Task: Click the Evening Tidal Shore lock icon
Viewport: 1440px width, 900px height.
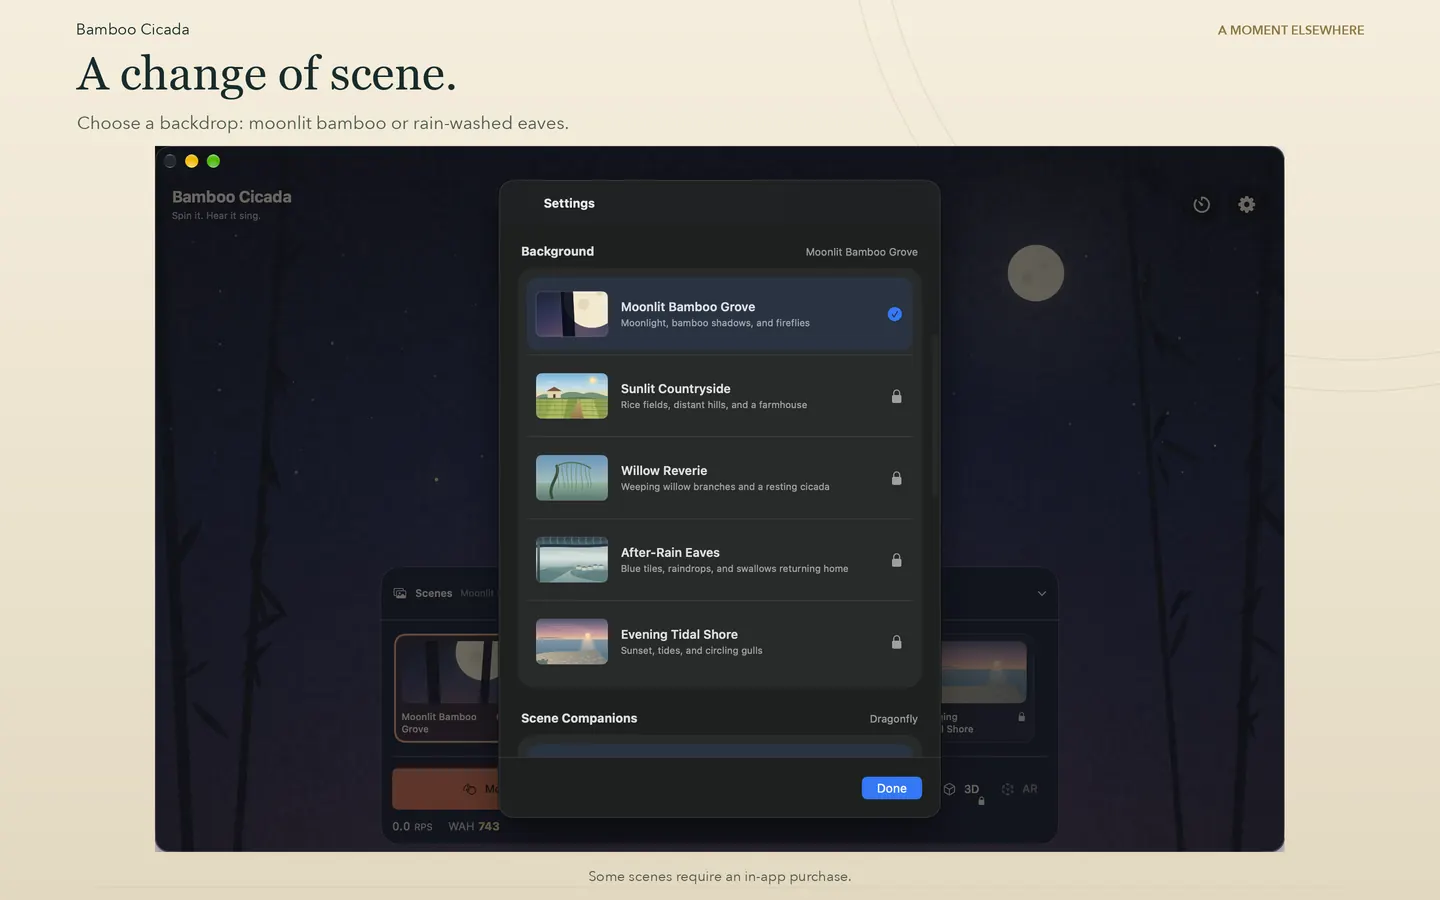Action: 896,642
